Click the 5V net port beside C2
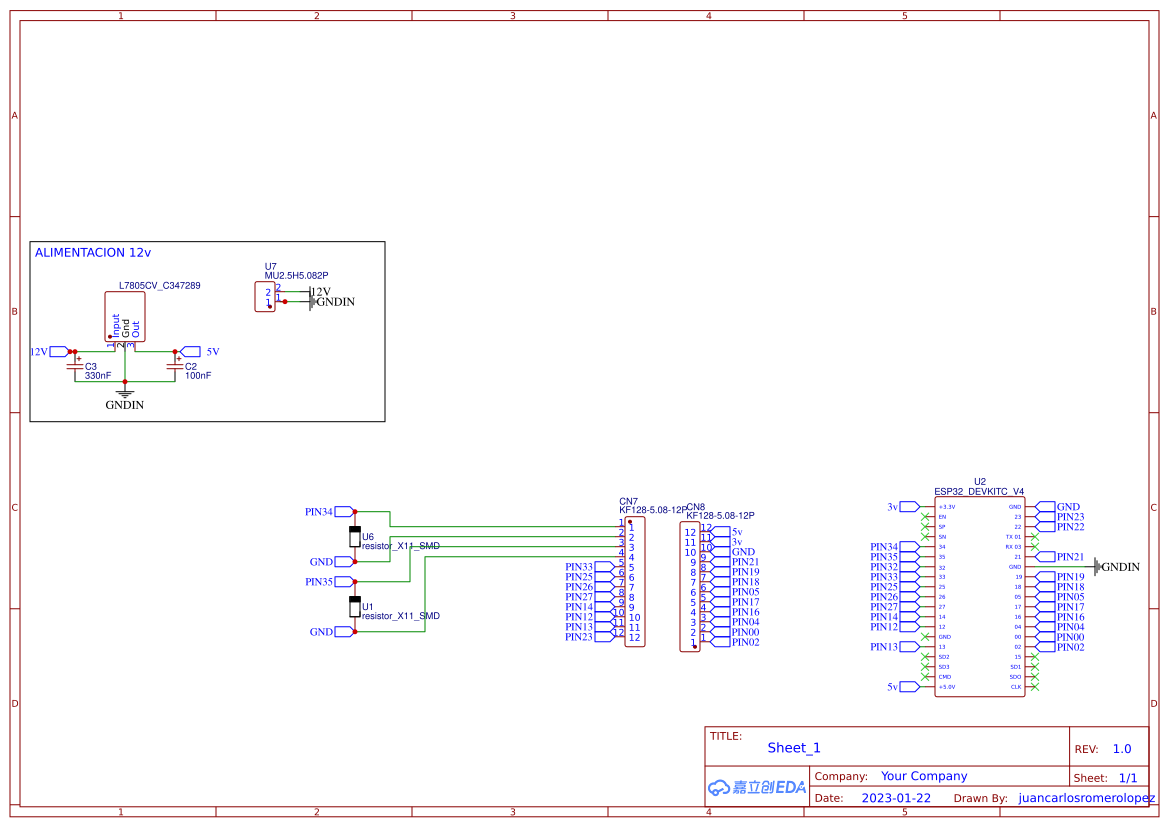This screenshot has width=1169, height=827. 190,351
